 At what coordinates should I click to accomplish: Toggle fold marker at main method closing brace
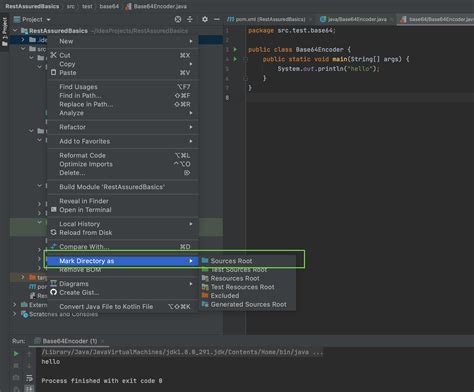click(x=245, y=78)
